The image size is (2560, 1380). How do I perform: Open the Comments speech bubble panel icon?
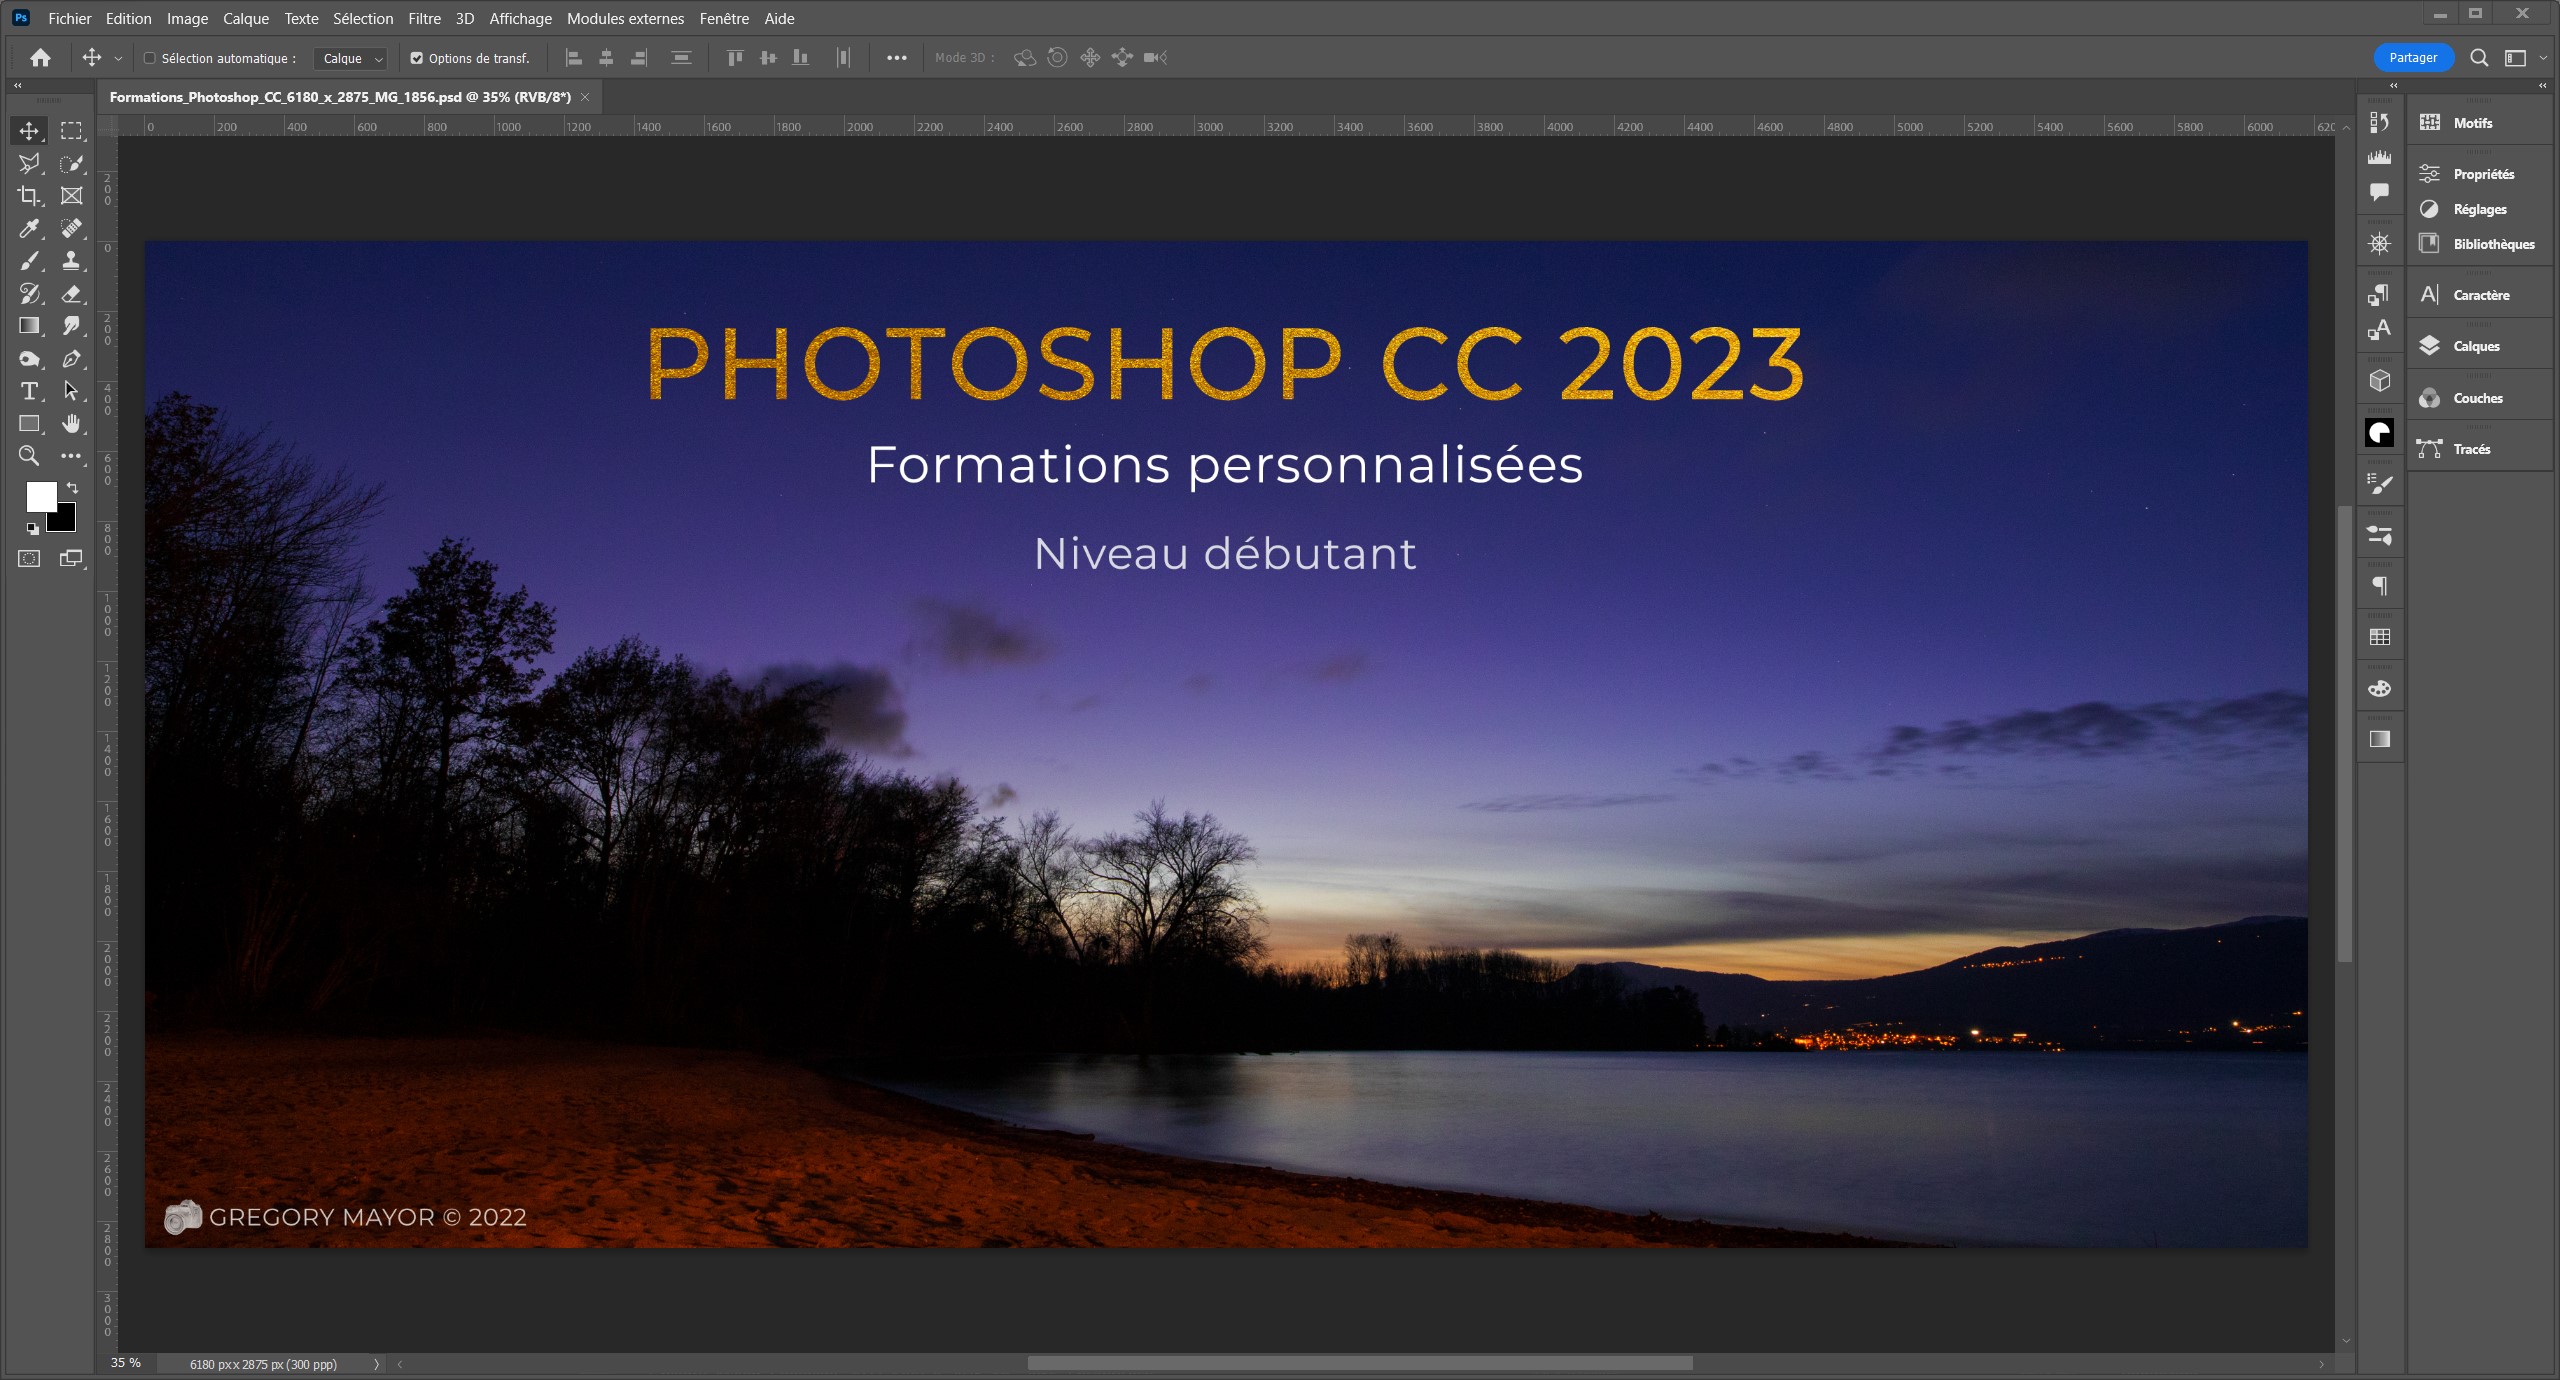tap(2380, 192)
